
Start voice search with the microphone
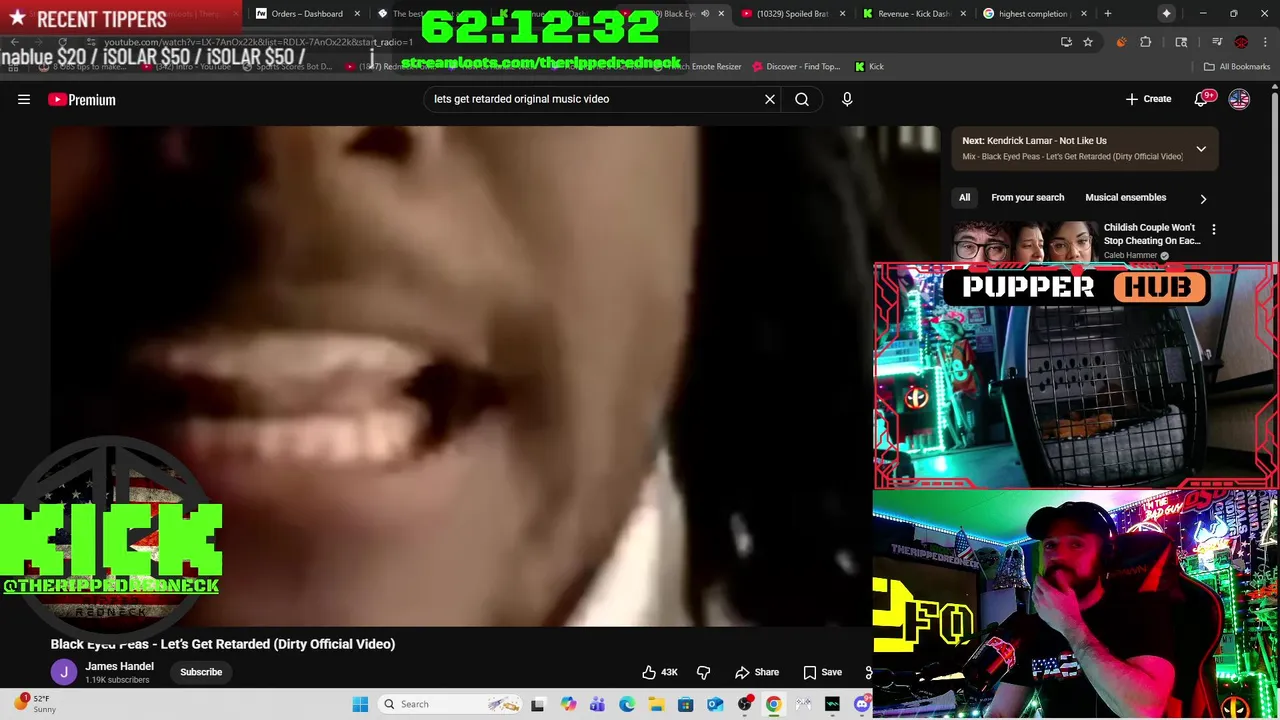point(847,99)
